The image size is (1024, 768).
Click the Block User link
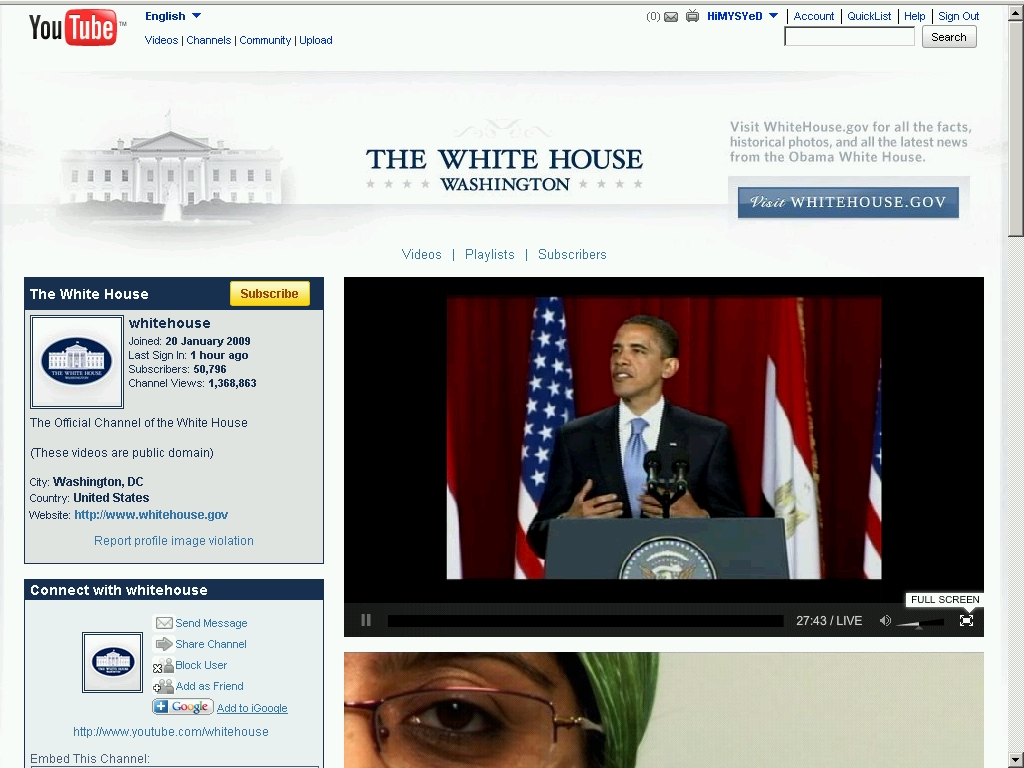pyautogui.click(x=201, y=665)
